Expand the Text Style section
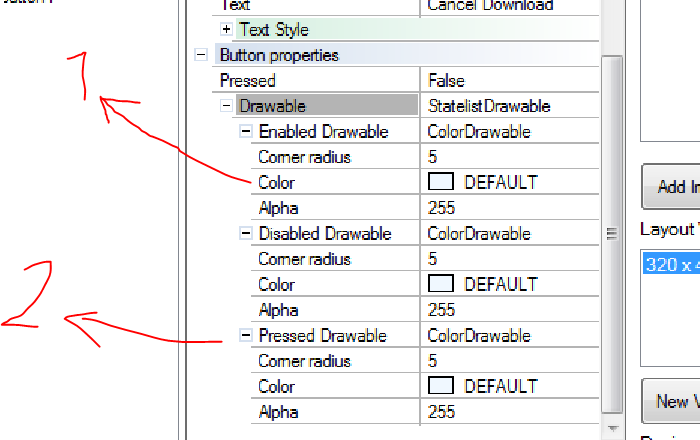 coord(226,30)
